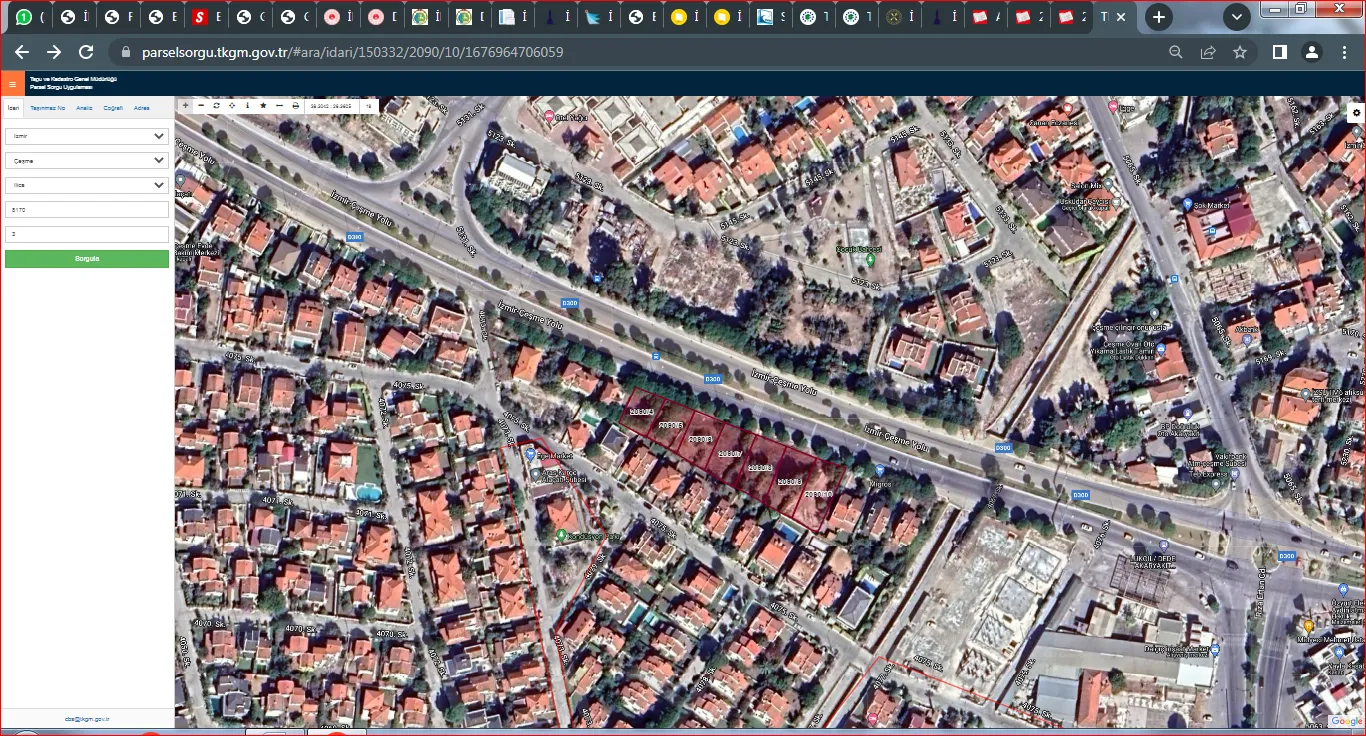Open map settings gear on right edge

click(1357, 112)
